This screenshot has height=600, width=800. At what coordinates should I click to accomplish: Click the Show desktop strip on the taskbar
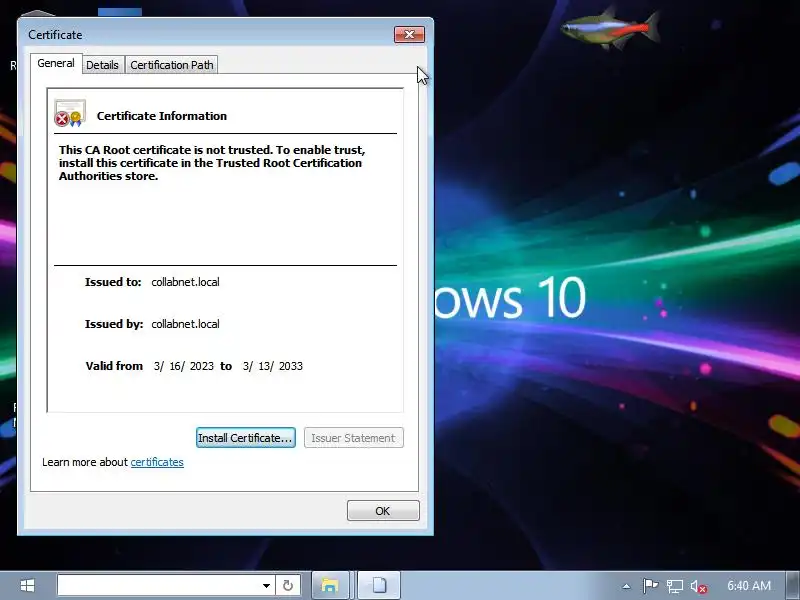click(793, 585)
